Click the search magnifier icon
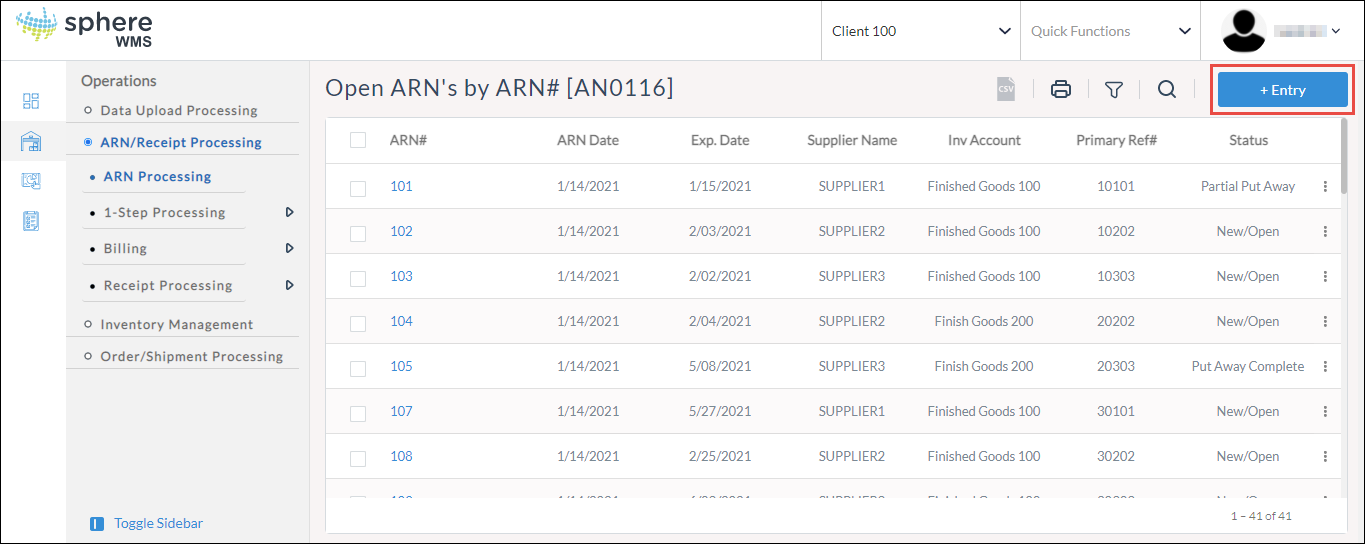This screenshot has width=1365, height=544. [1167, 89]
